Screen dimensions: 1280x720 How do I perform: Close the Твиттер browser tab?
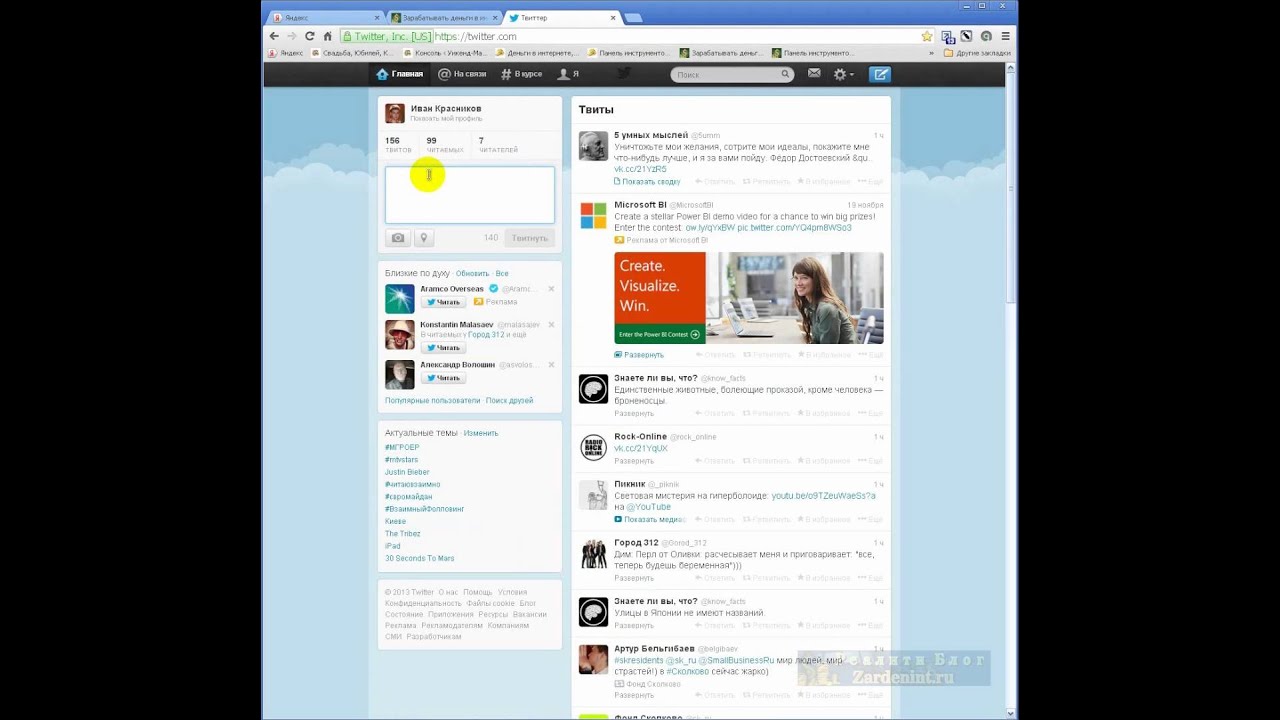[x=613, y=18]
